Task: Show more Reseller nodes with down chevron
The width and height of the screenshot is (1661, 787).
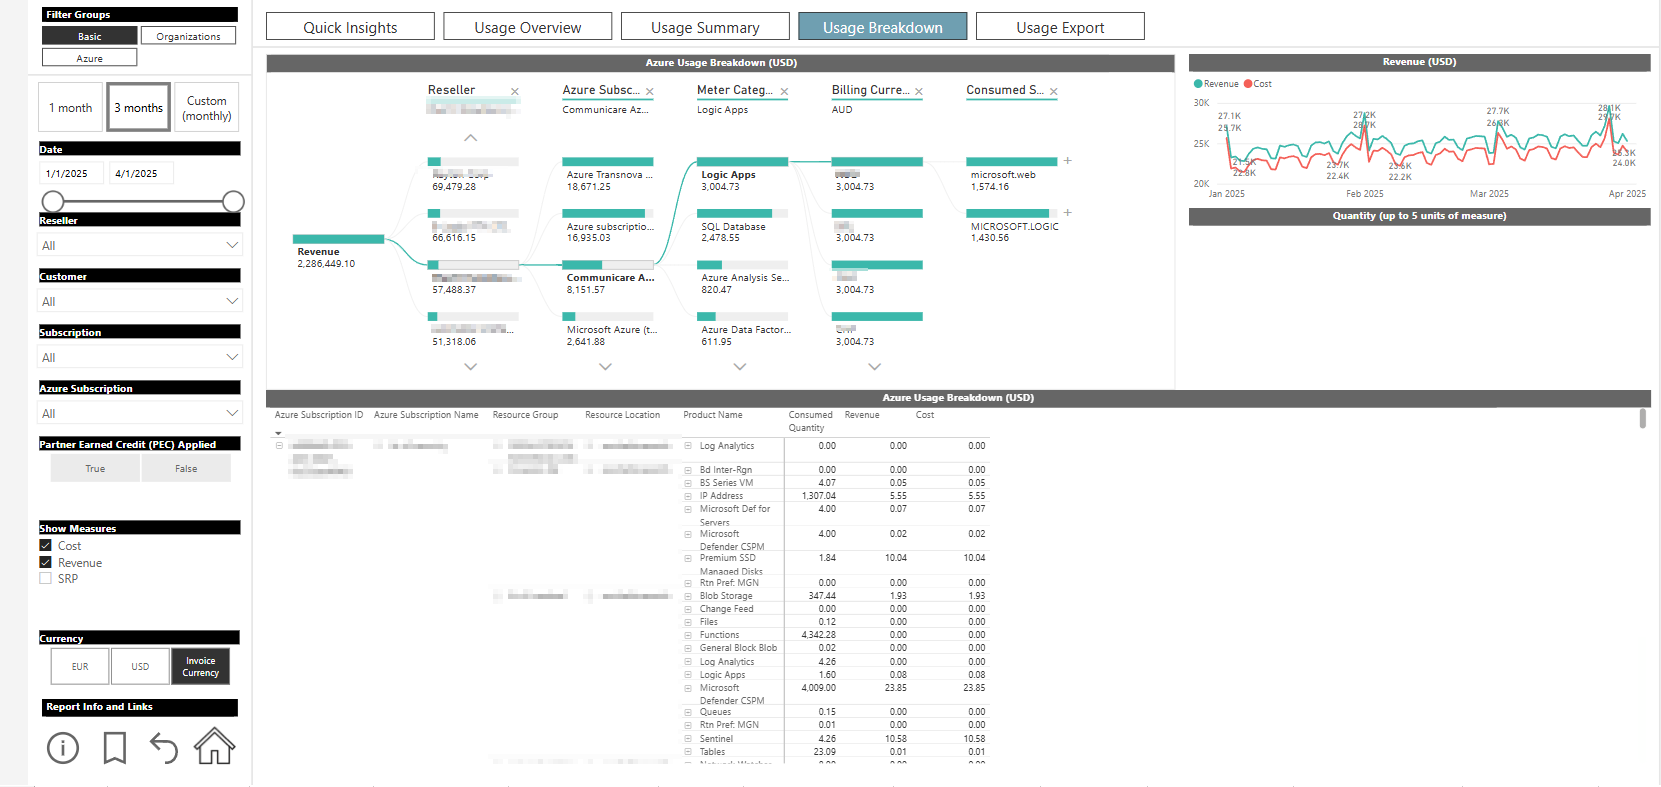Action: 471,367
